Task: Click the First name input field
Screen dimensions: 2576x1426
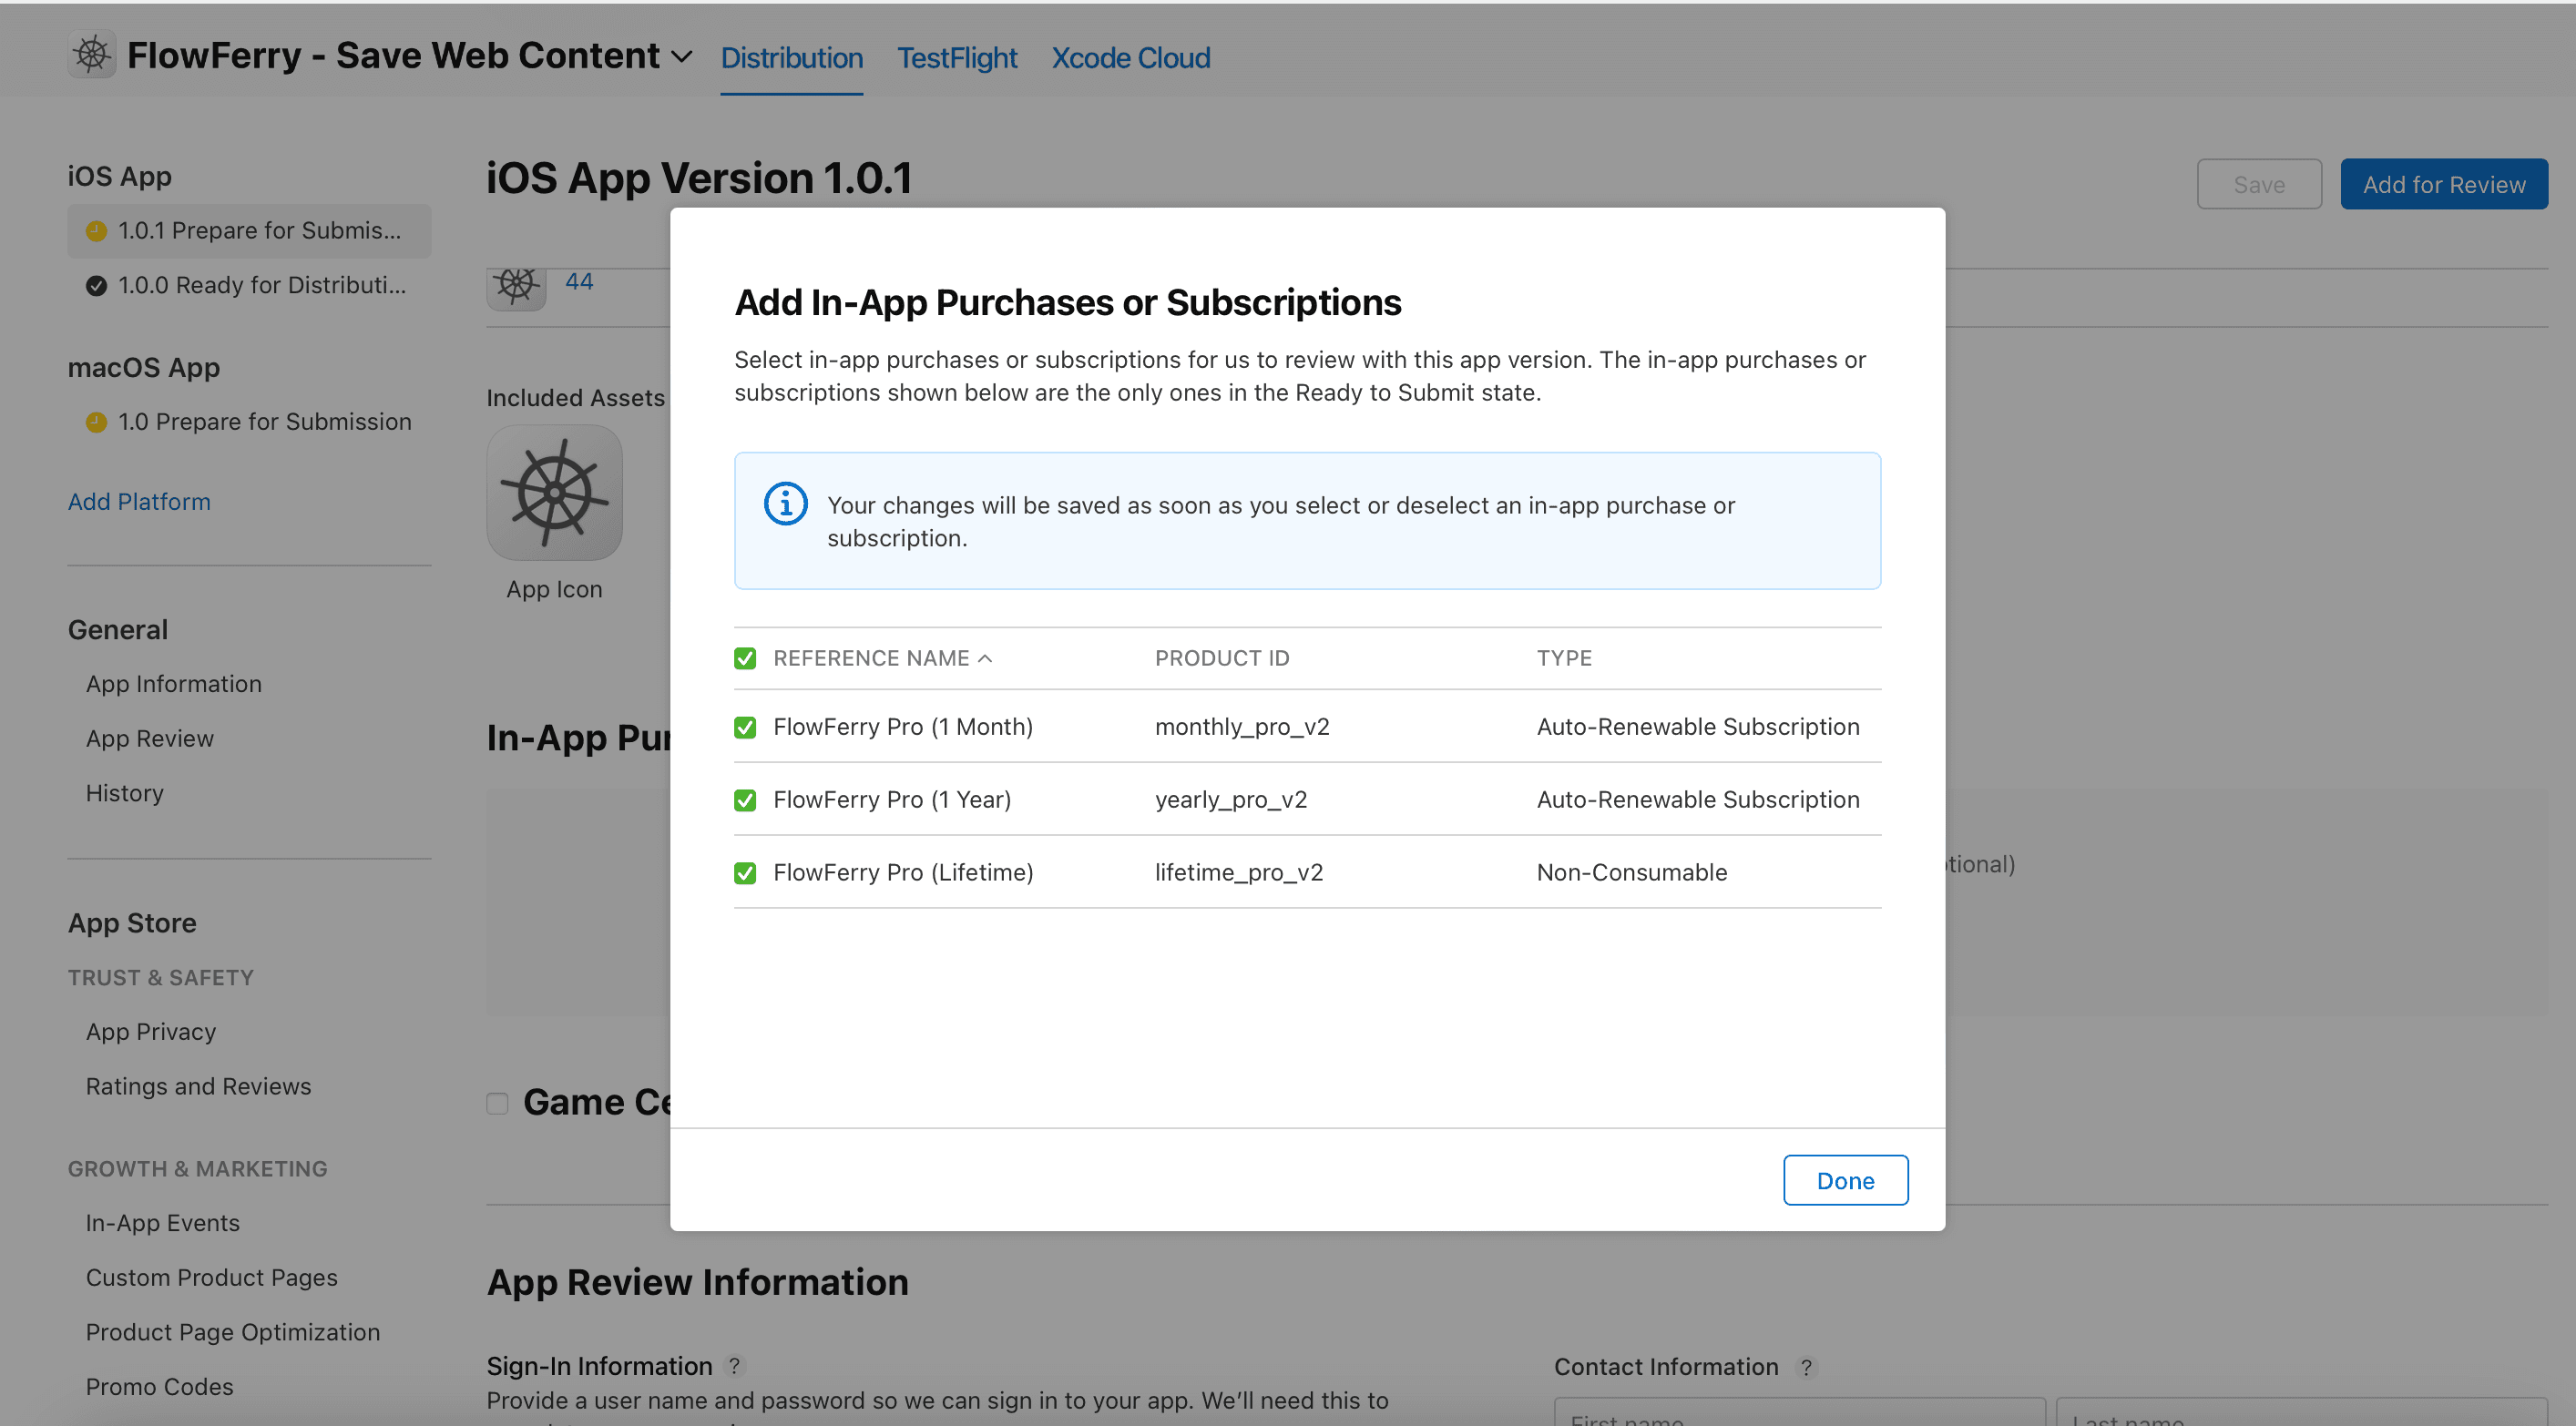Action: click(x=1800, y=1412)
